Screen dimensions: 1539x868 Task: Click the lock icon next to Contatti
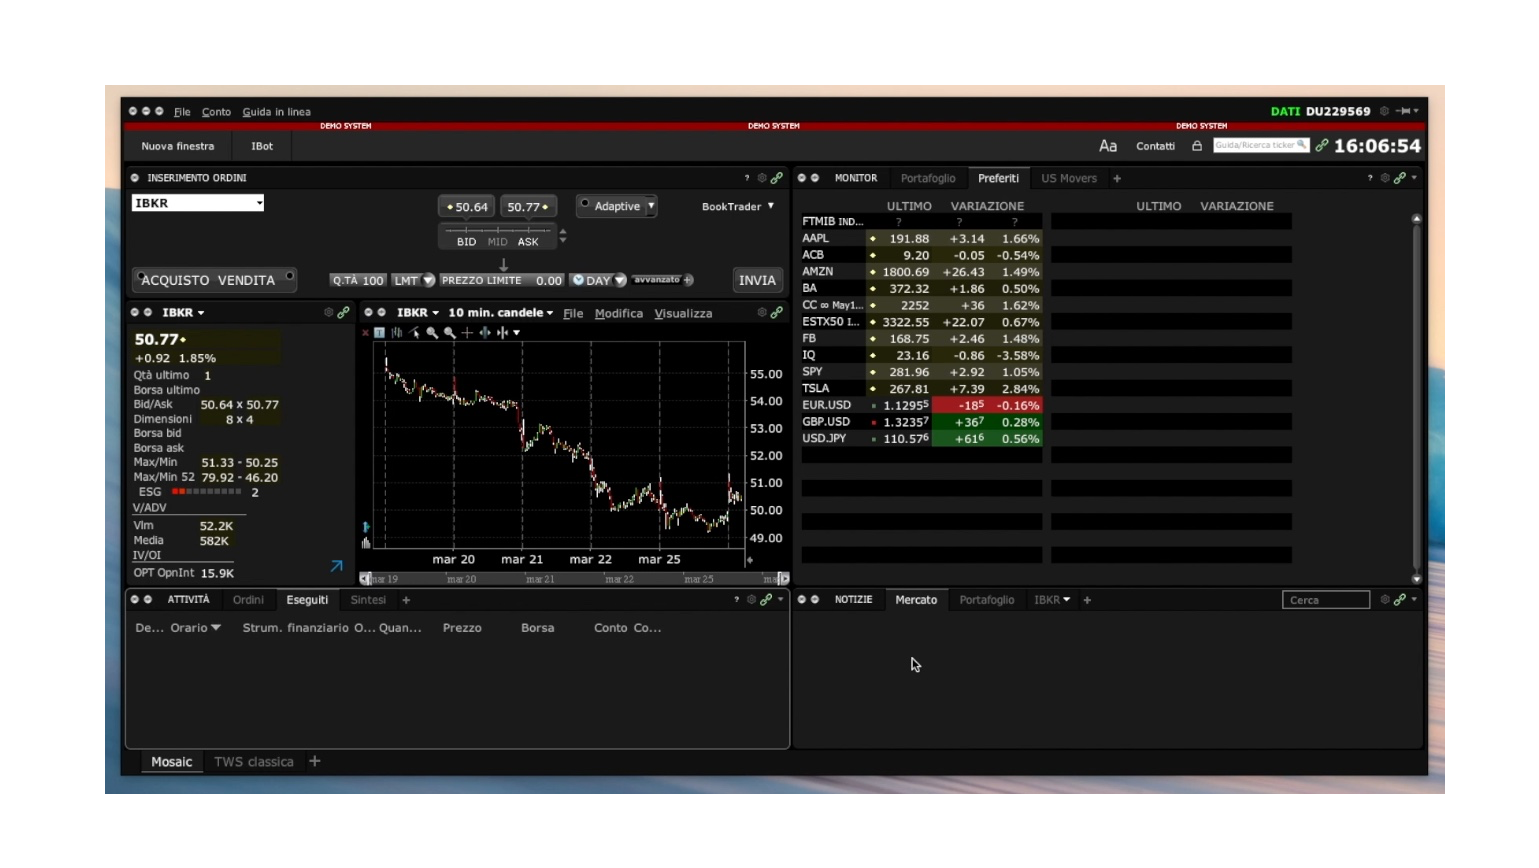tap(1197, 146)
